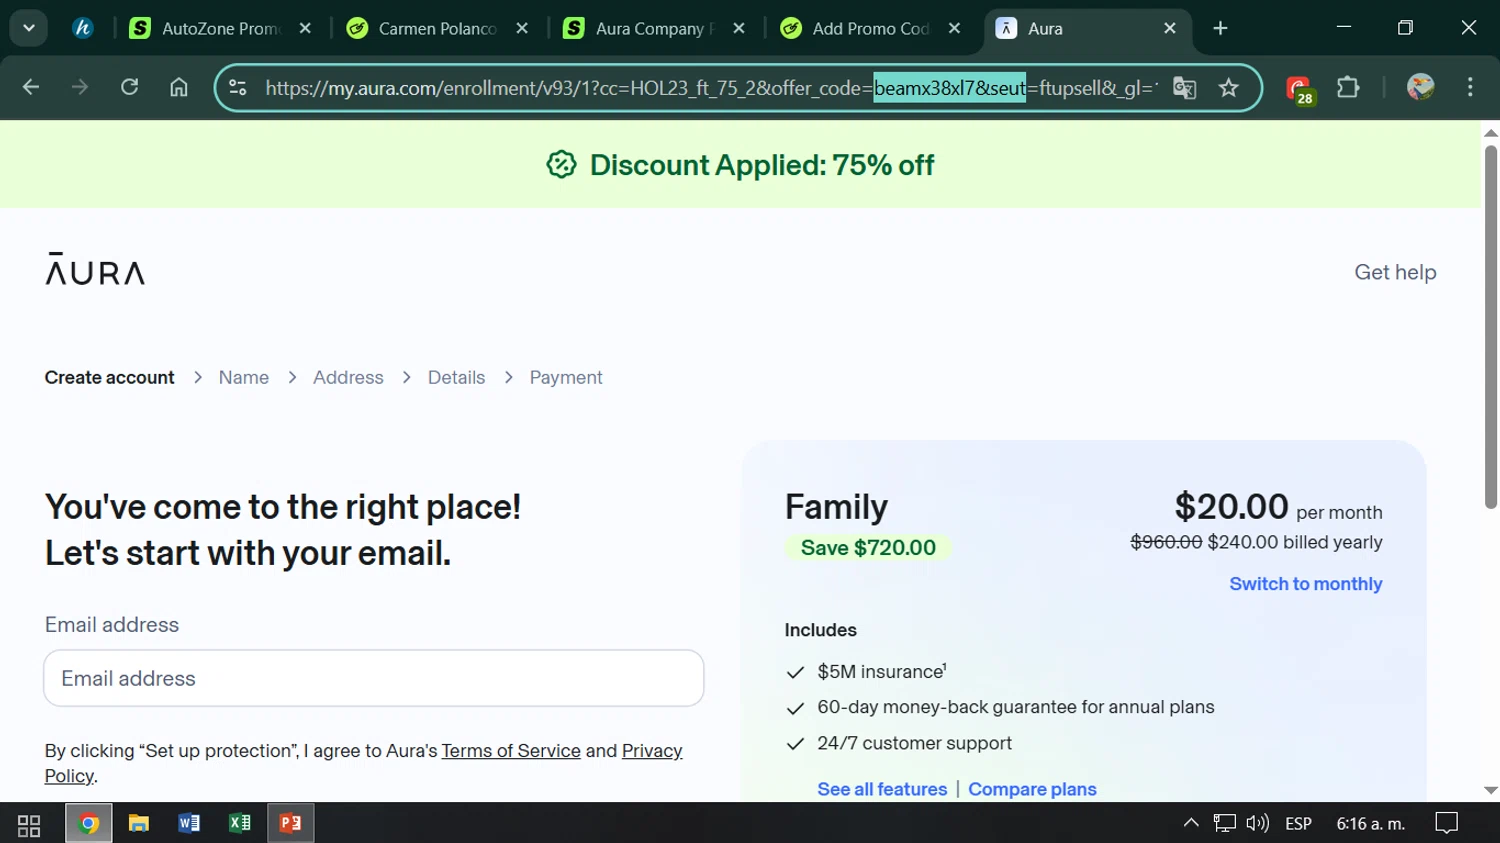Viewport: 1500px width, 843px height.
Task: Close the AutoZone Promo tab
Action: pos(305,28)
